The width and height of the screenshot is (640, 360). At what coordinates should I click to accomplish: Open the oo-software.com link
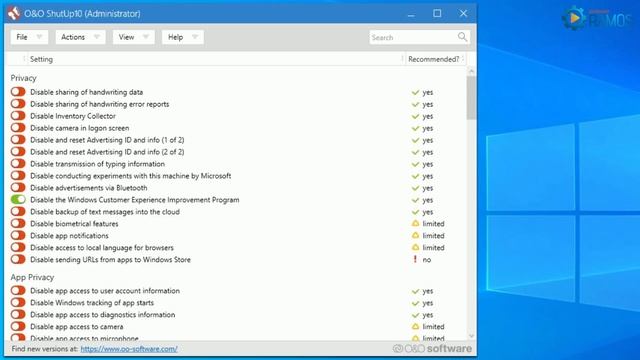point(129,349)
